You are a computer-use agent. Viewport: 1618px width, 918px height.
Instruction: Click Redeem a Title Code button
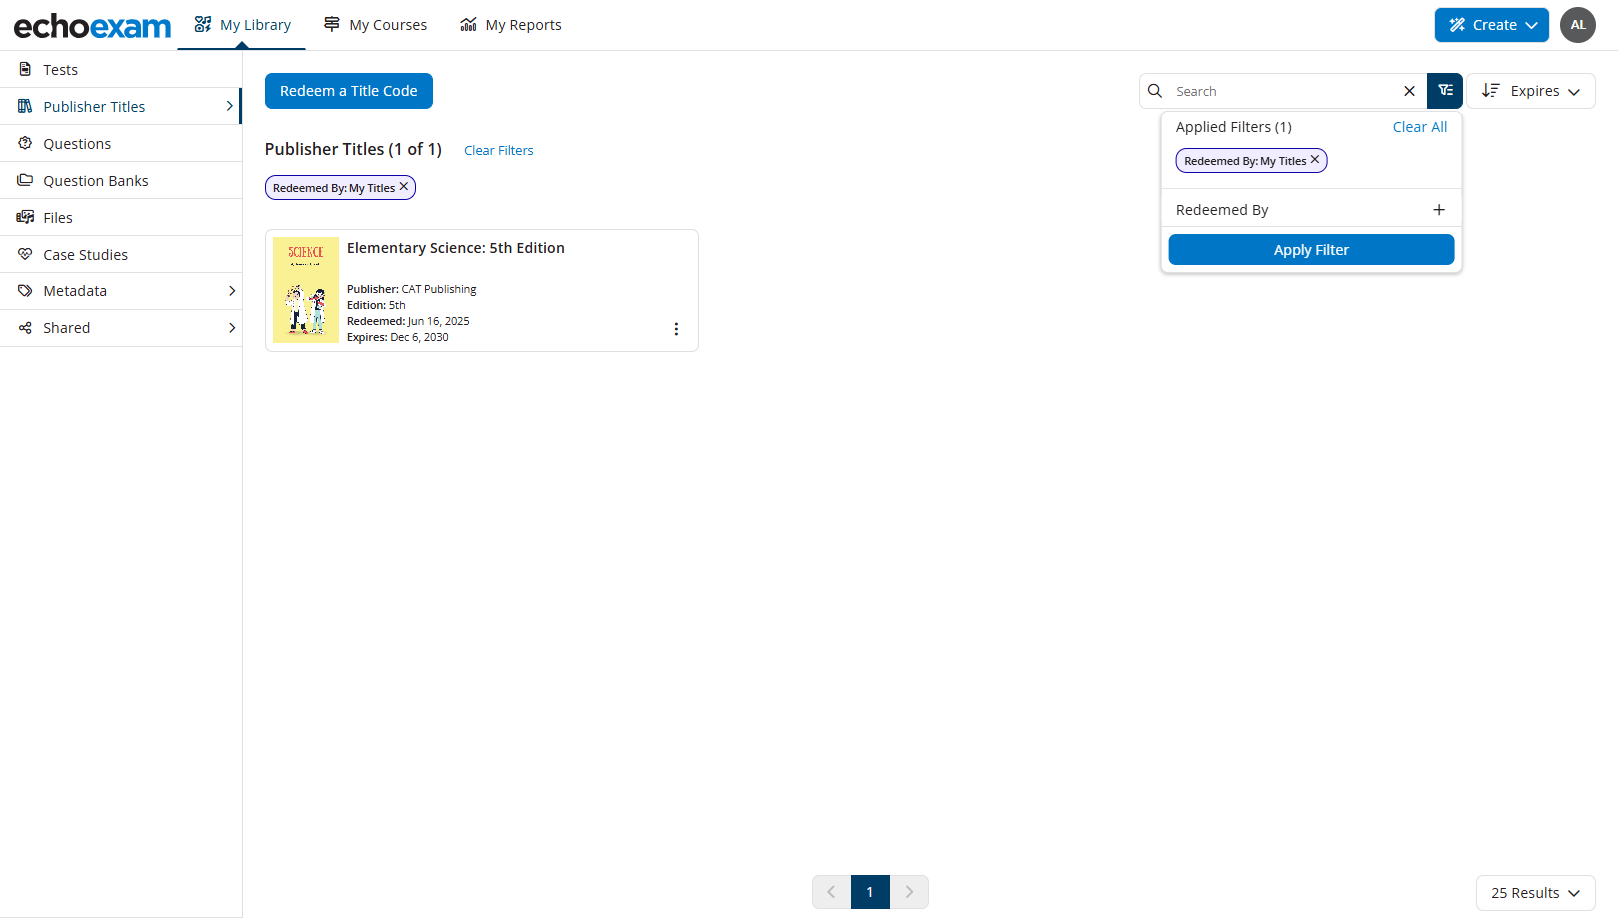coord(349,91)
